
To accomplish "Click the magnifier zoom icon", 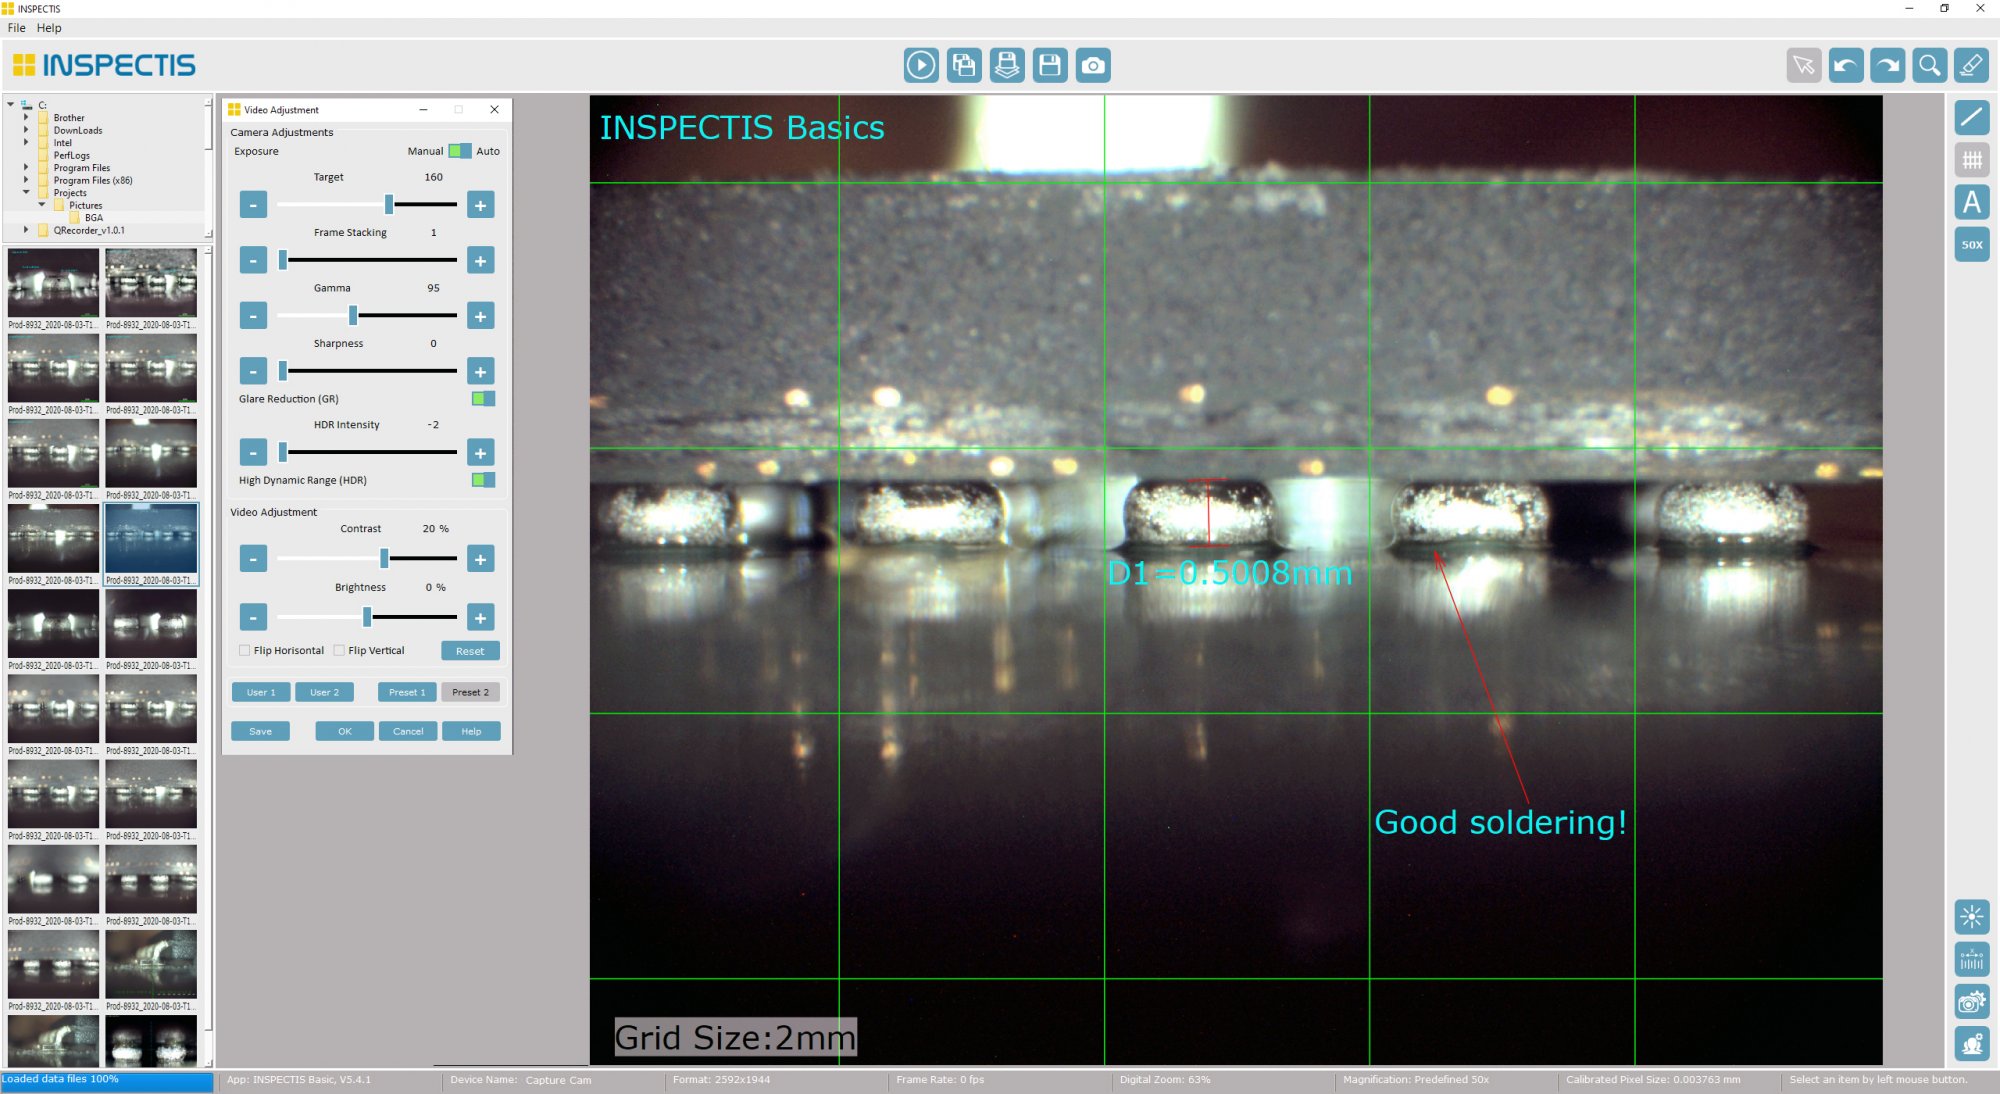I will pos(1929,66).
